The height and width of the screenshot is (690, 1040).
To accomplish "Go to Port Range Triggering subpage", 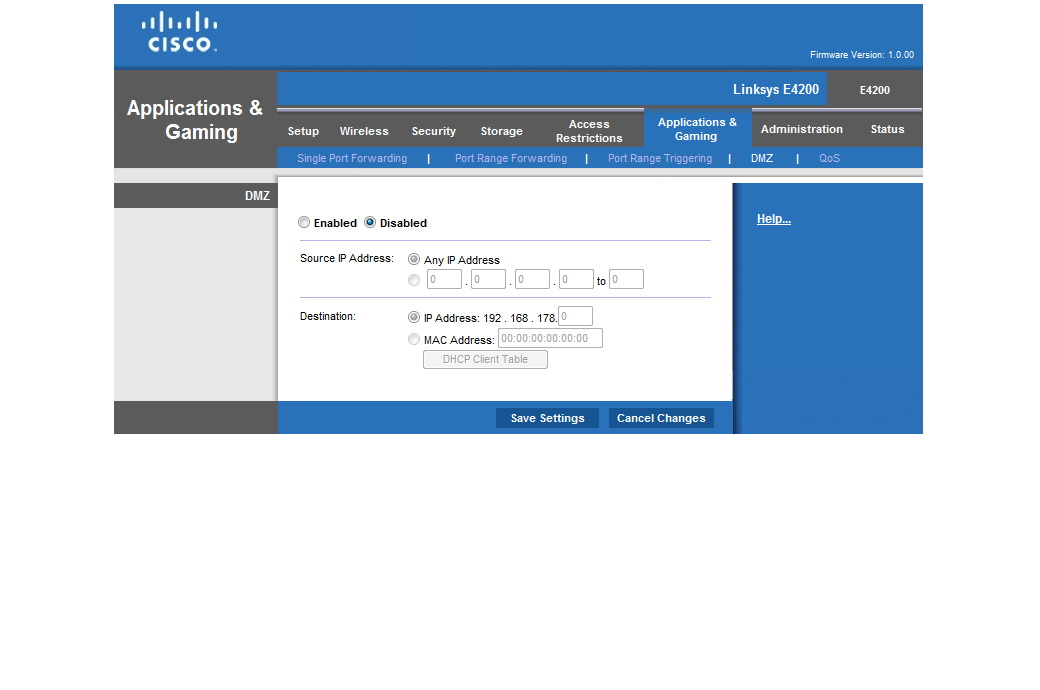I will click(x=660, y=158).
